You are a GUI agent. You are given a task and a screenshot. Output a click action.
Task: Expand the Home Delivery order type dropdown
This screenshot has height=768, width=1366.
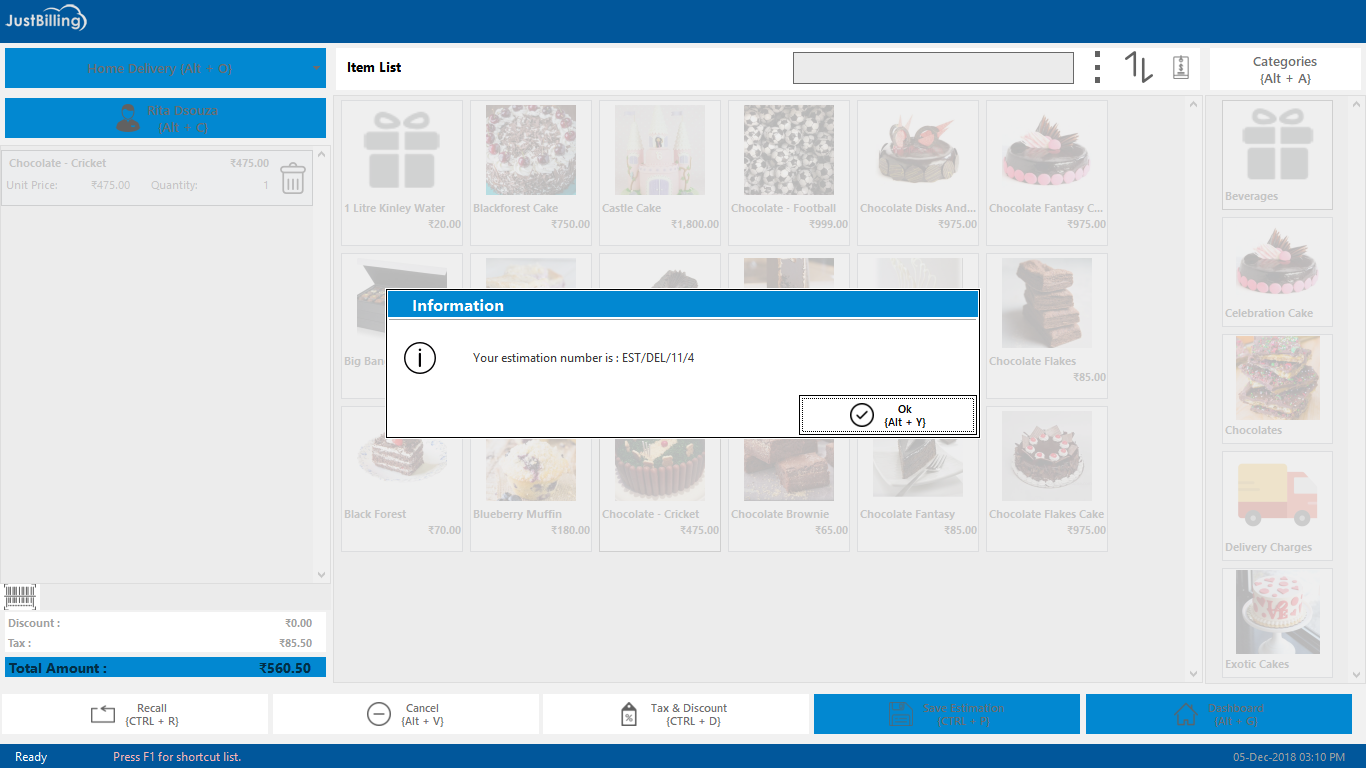pyautogui.click(x=165, y=68)
